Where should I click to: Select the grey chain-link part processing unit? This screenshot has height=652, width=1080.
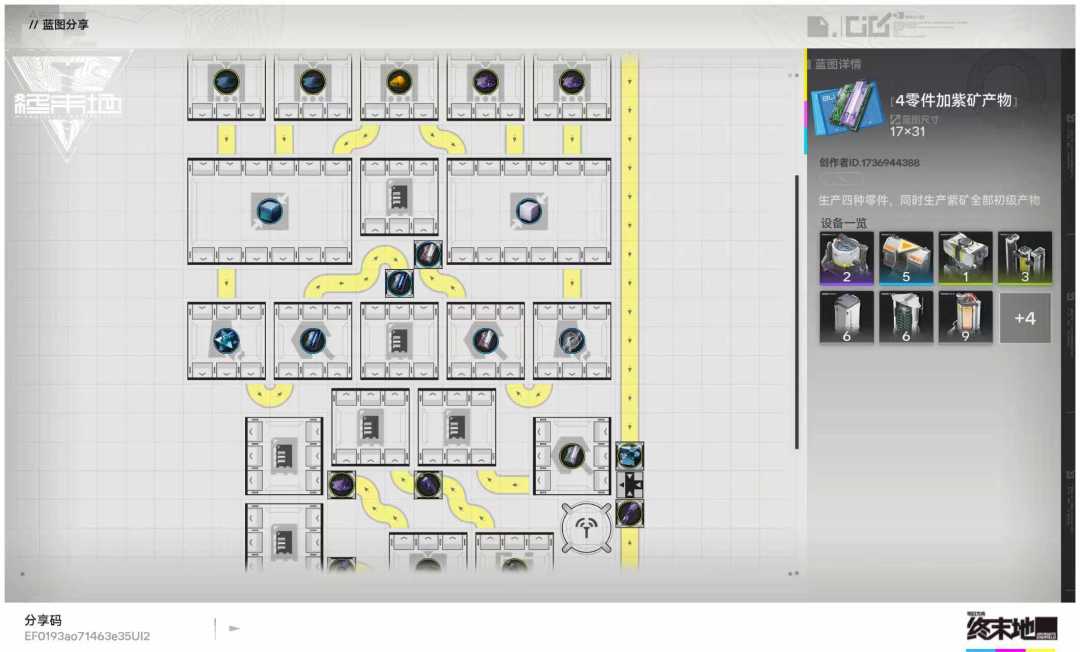tap(572, 341)
